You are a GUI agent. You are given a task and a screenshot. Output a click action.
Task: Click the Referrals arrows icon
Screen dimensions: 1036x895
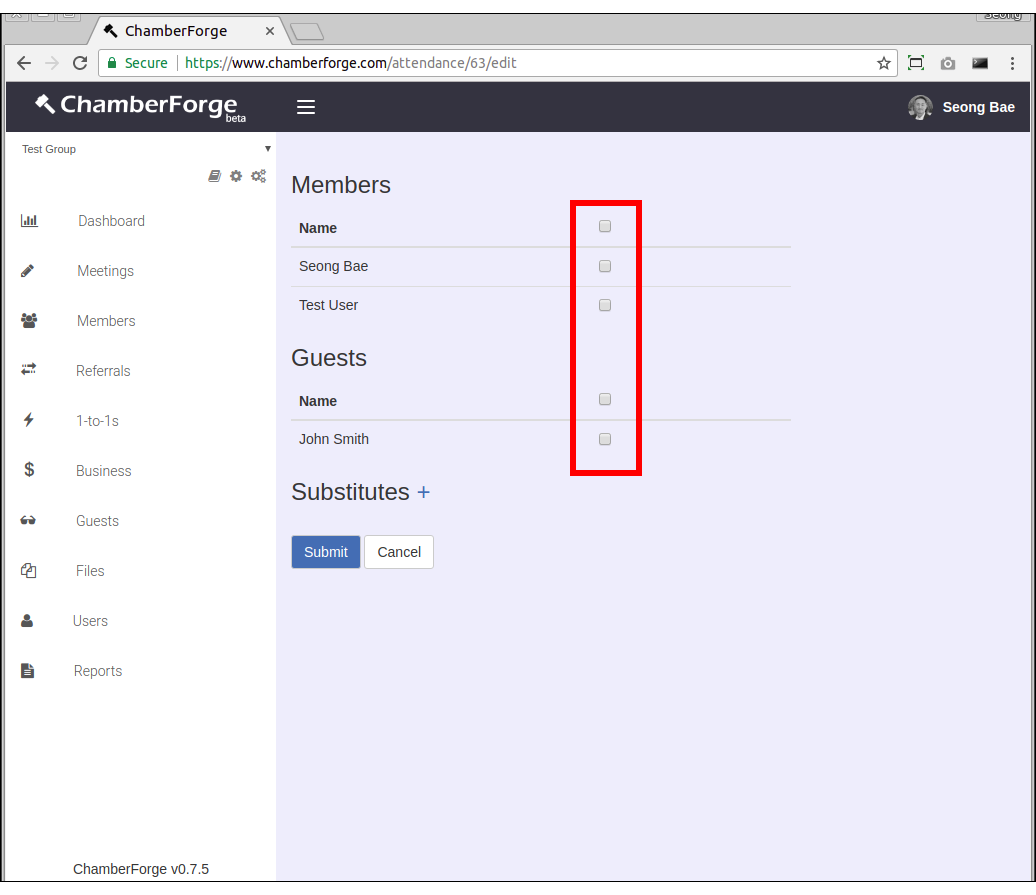pyautogui.click(x=28, y=370)
